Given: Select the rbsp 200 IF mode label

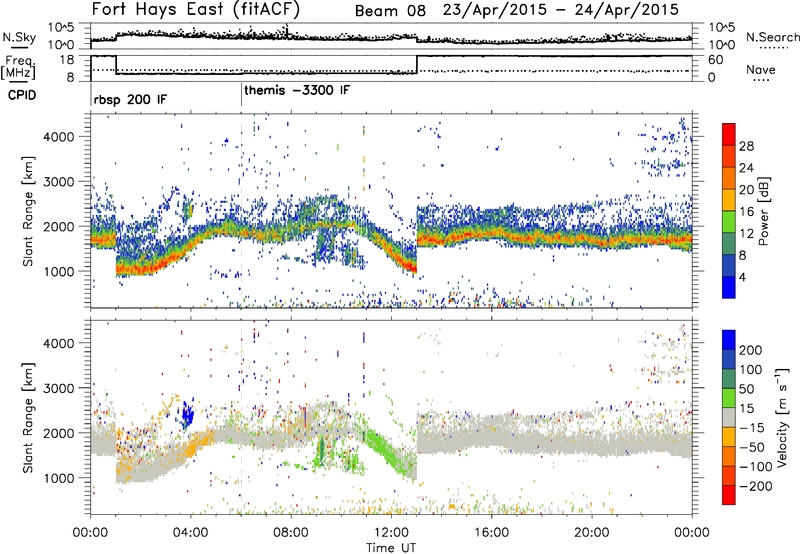Looking at the screenshot, I should coord(130,99).
